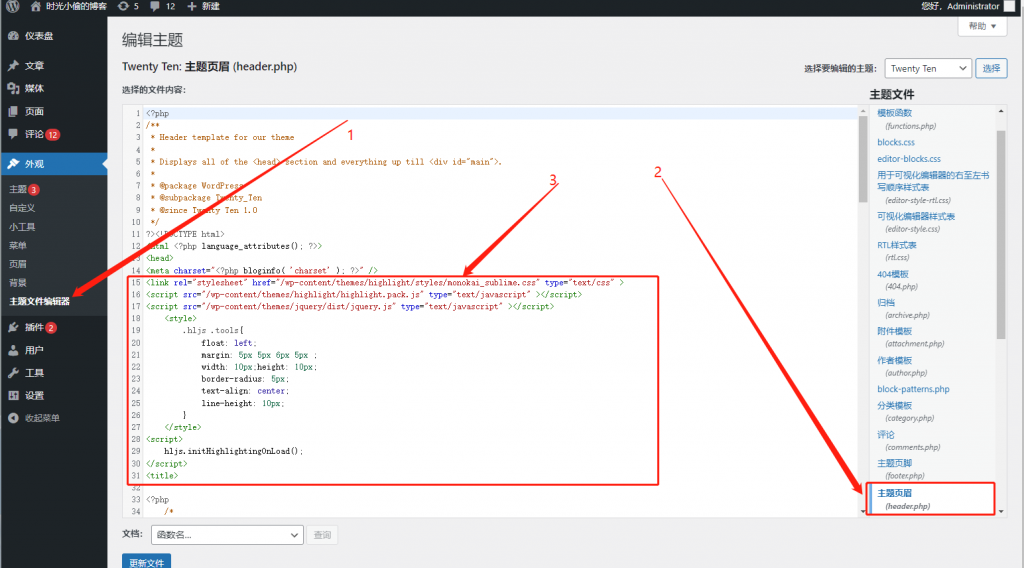Go to Themes submenu with 3 updates
This screenshot has height=568, width=1024.
[24, 189]
